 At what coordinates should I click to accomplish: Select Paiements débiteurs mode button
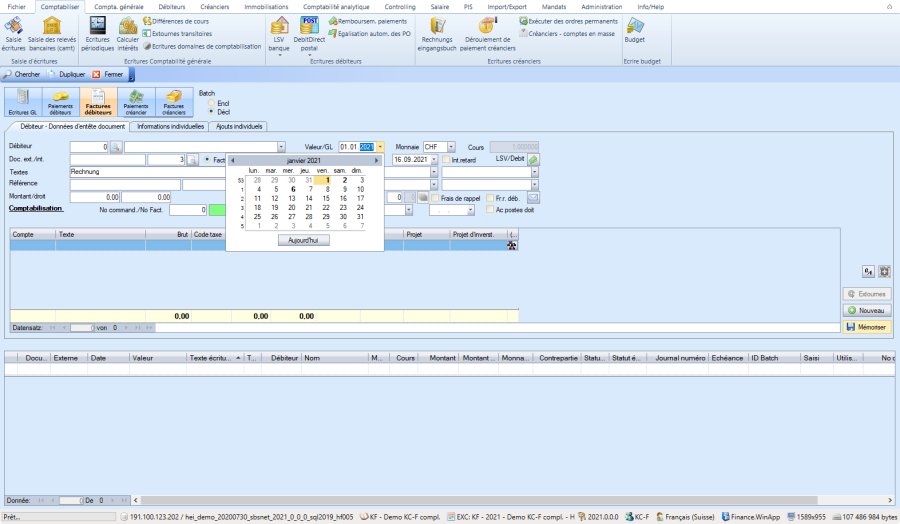(x=60, y=103)
